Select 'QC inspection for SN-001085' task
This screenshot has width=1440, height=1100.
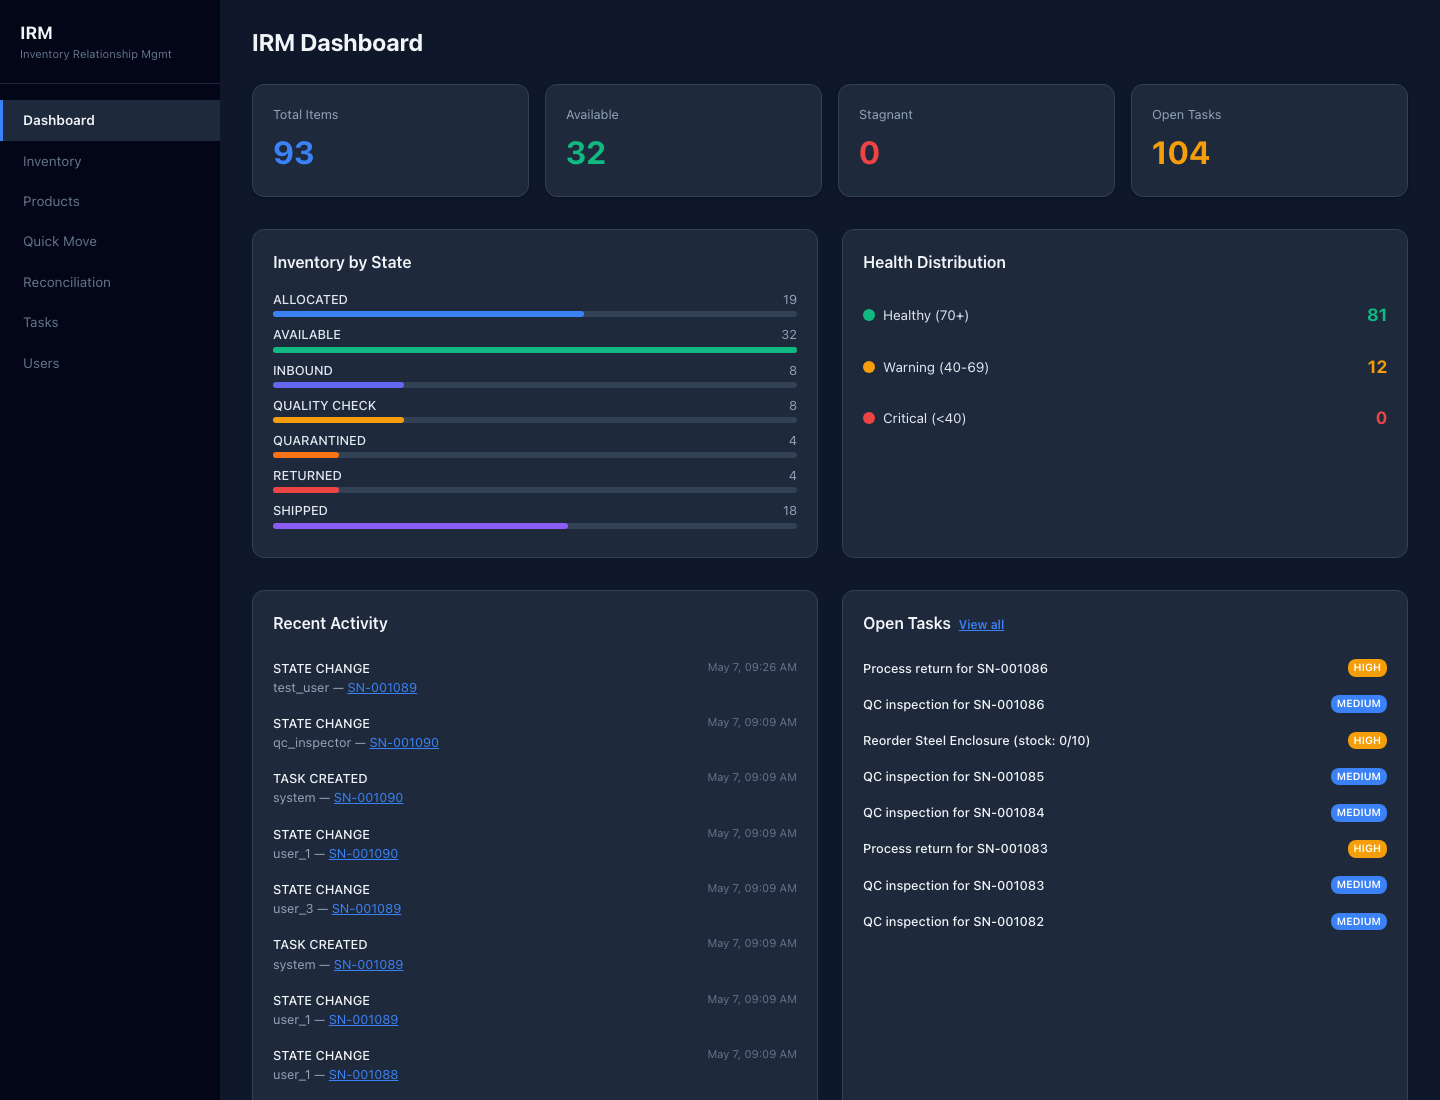(953, 777)
